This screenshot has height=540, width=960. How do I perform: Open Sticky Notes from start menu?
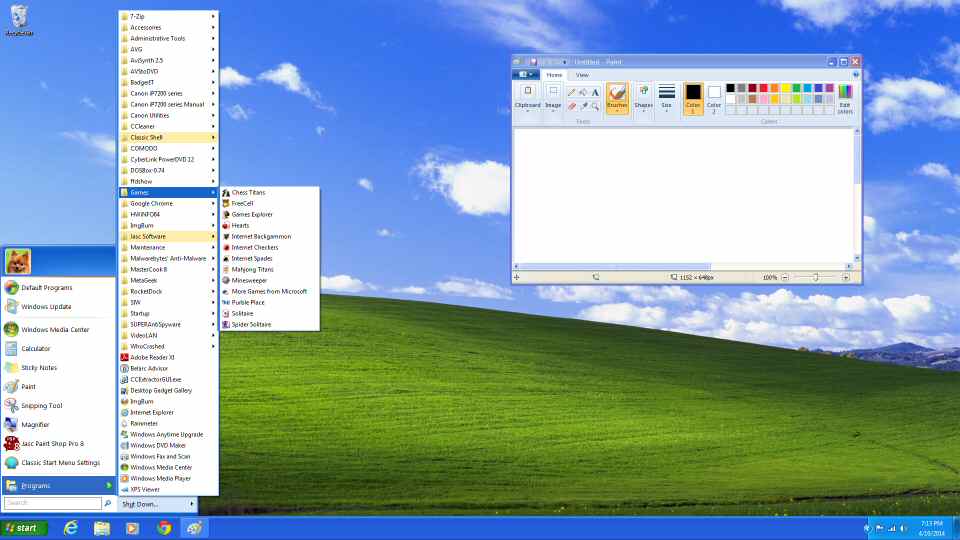[x=59, y=367]
